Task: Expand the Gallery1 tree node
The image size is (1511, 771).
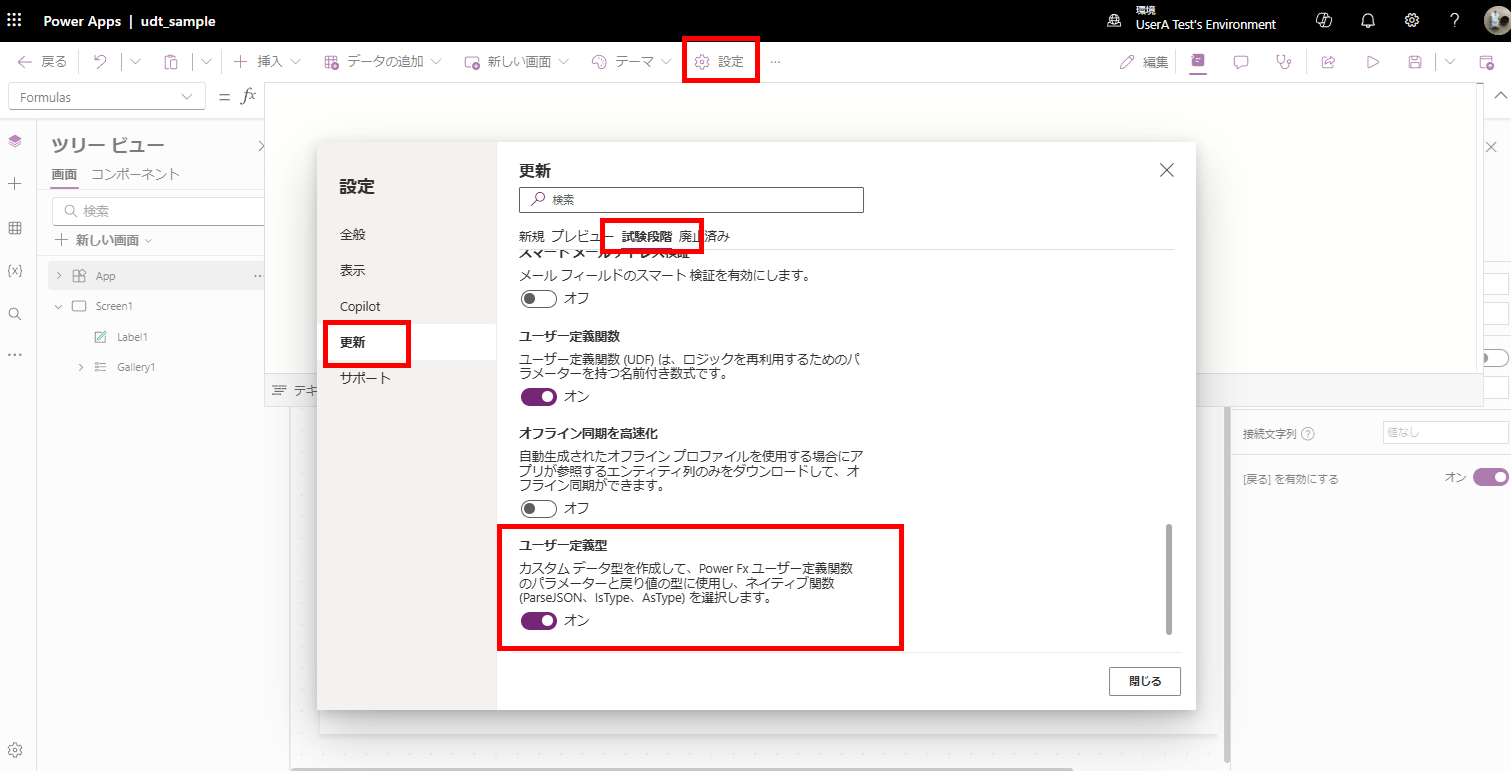Action: coord(81,367)
